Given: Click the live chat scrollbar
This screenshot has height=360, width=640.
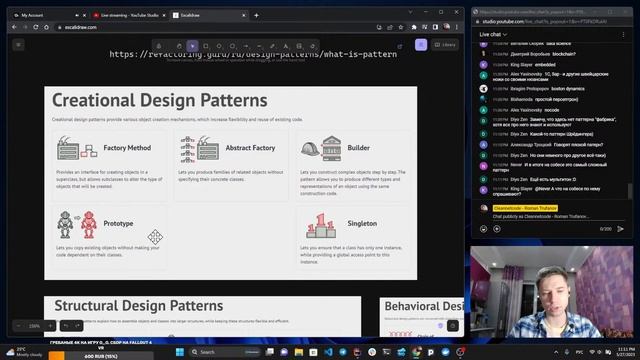Looking at the screenshot, I should (630, 191).
